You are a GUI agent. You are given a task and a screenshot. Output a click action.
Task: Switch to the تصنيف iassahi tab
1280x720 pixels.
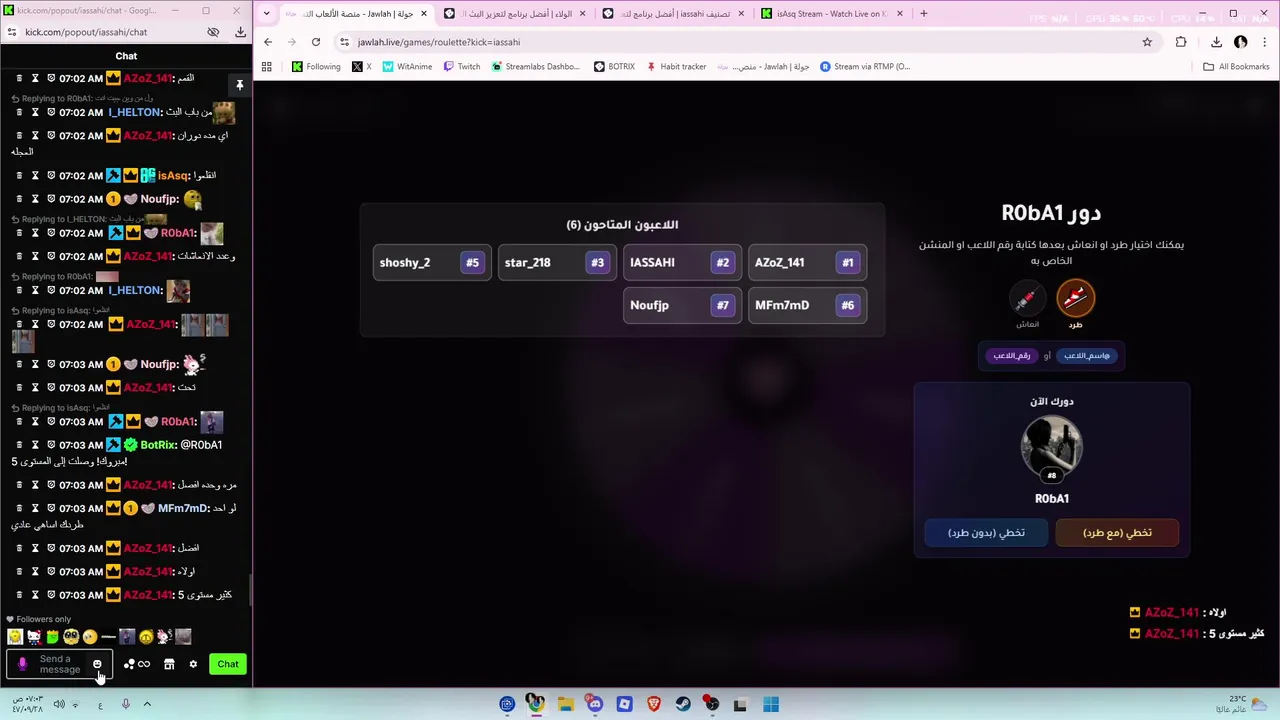pos(674,14)
